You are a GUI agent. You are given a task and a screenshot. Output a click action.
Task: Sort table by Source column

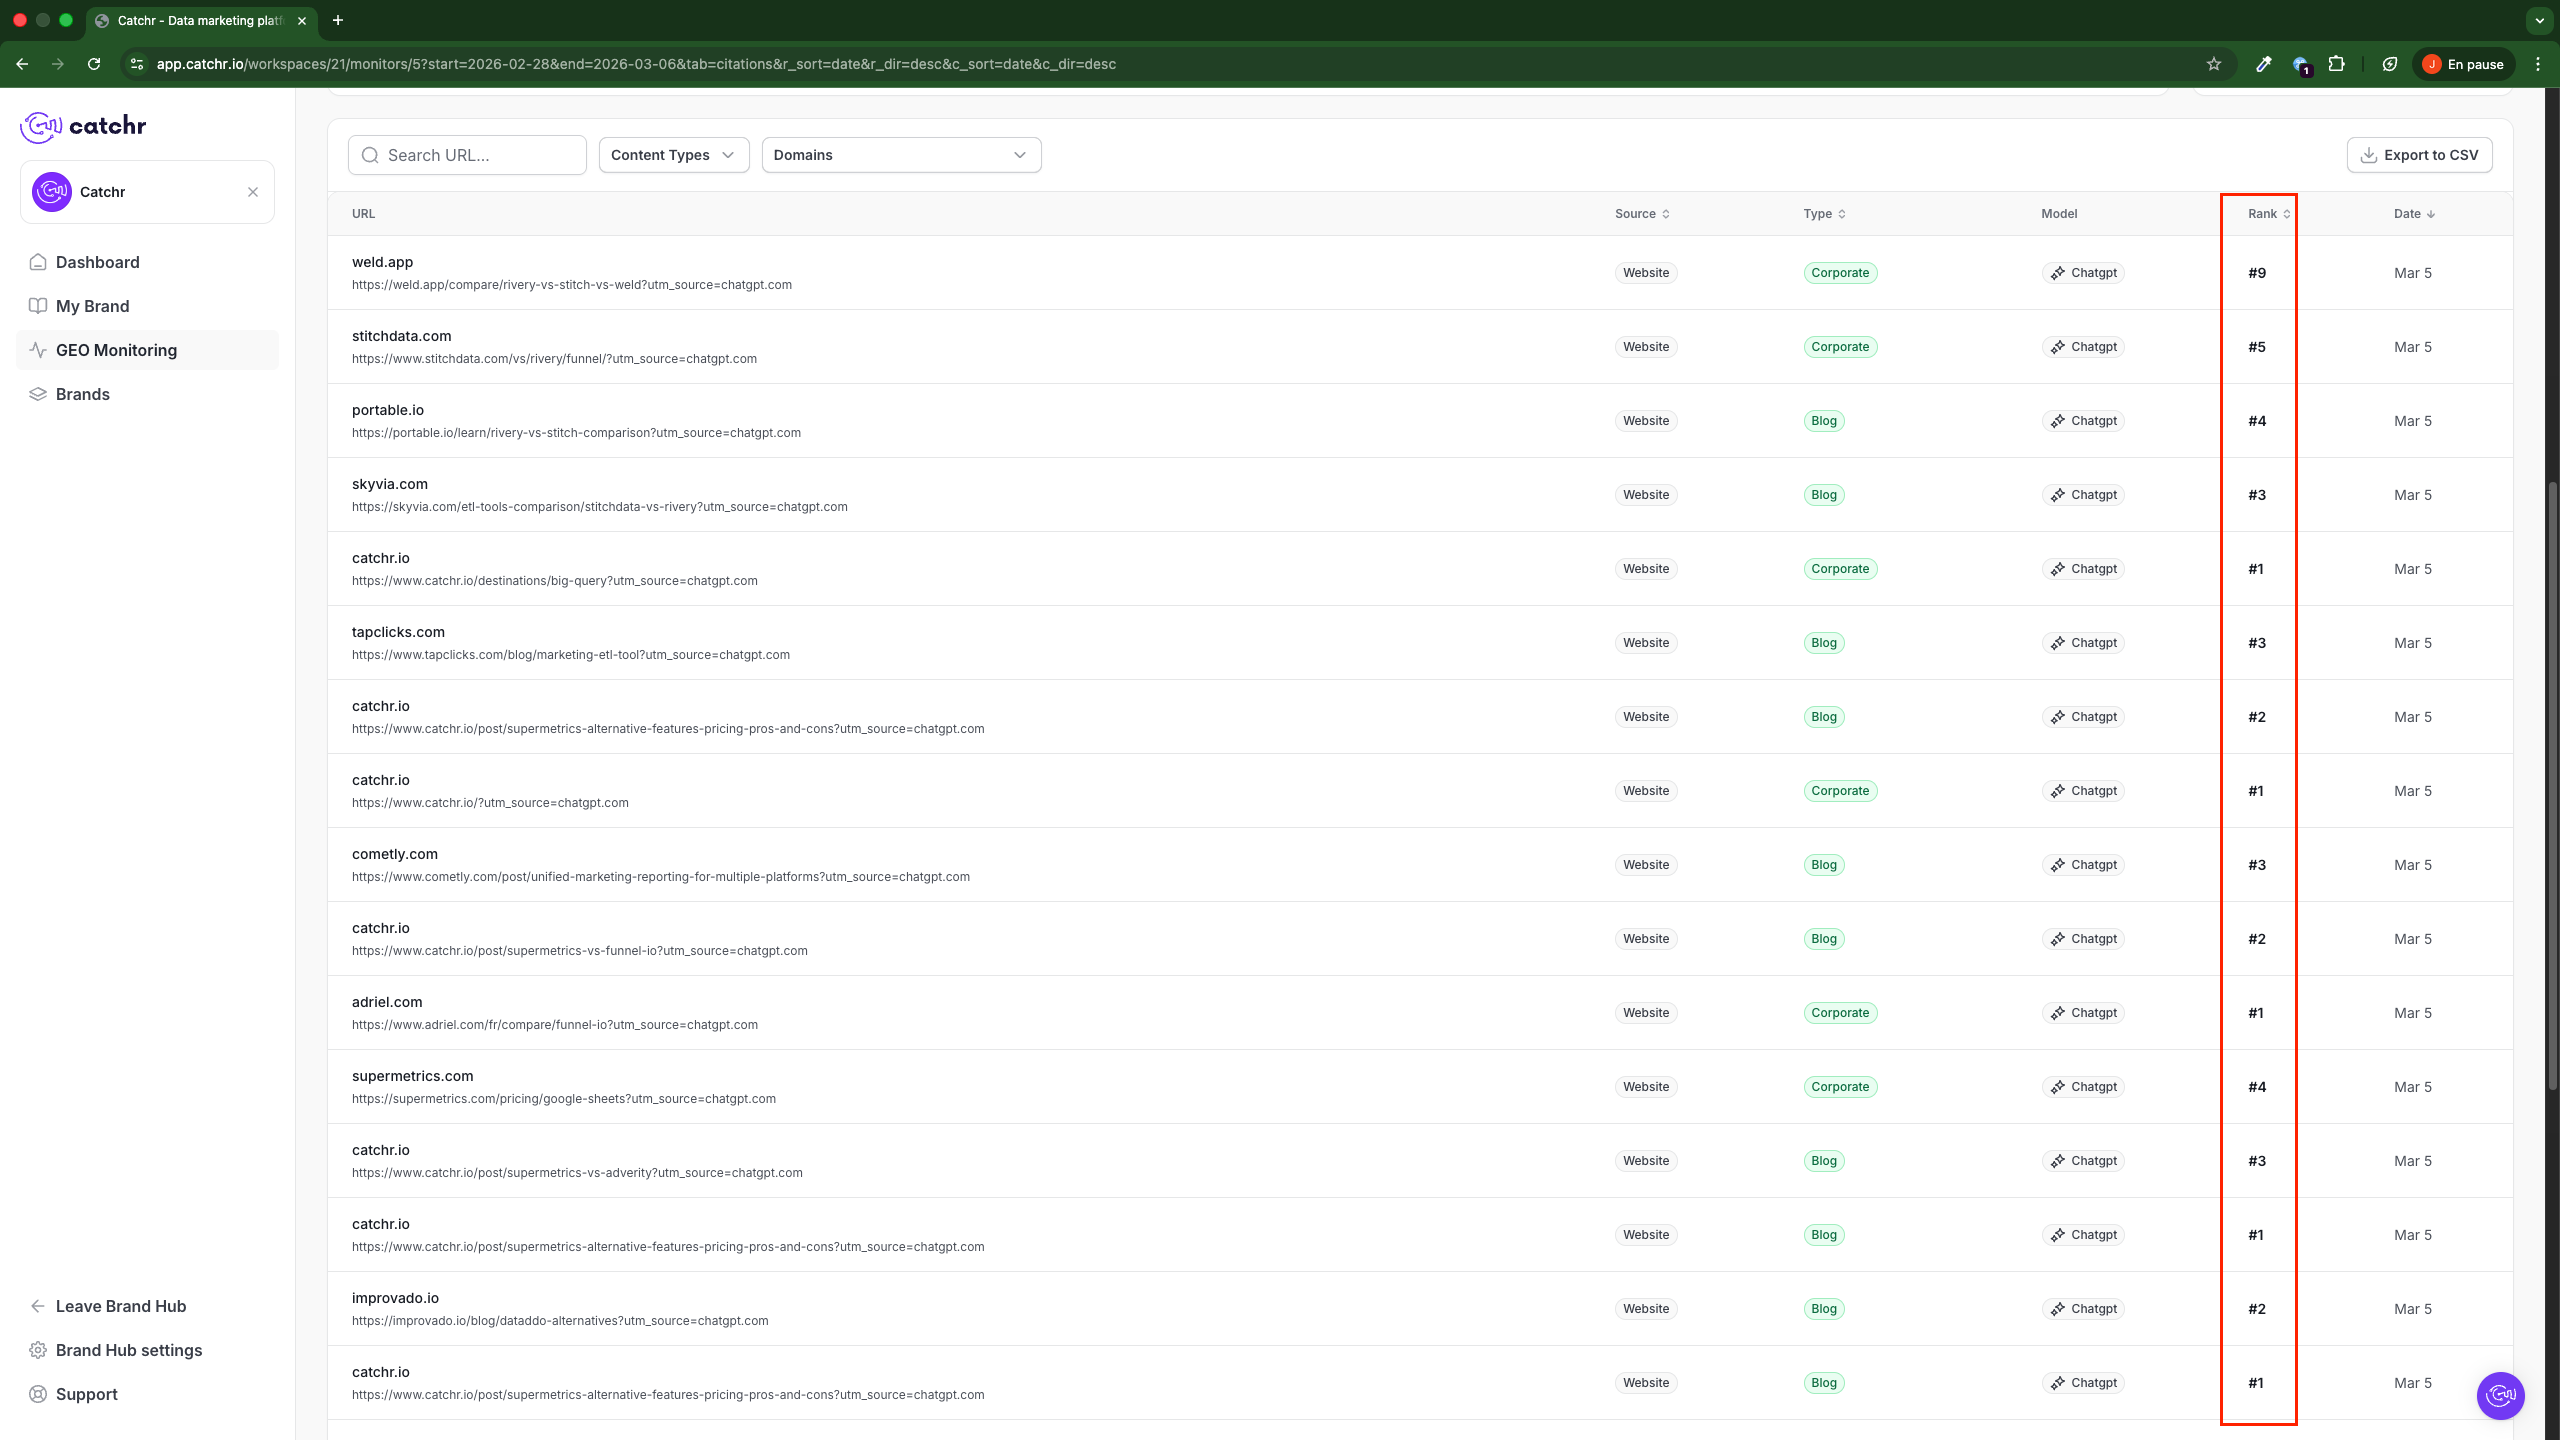(x=1641, y=214)
